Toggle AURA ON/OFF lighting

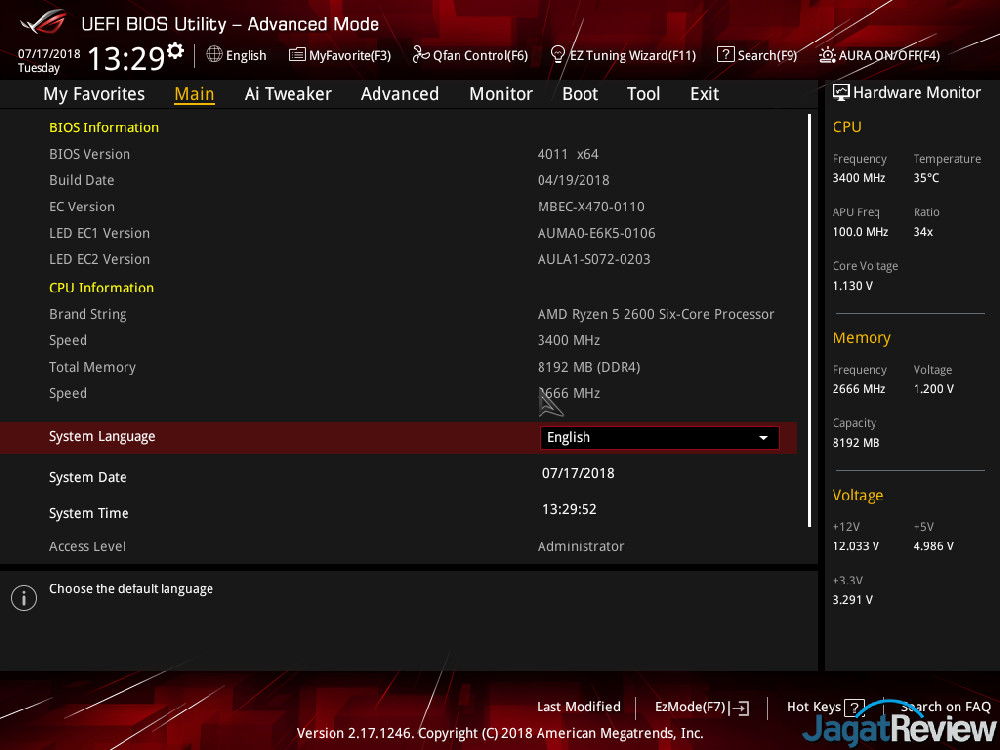coord(827,55)
